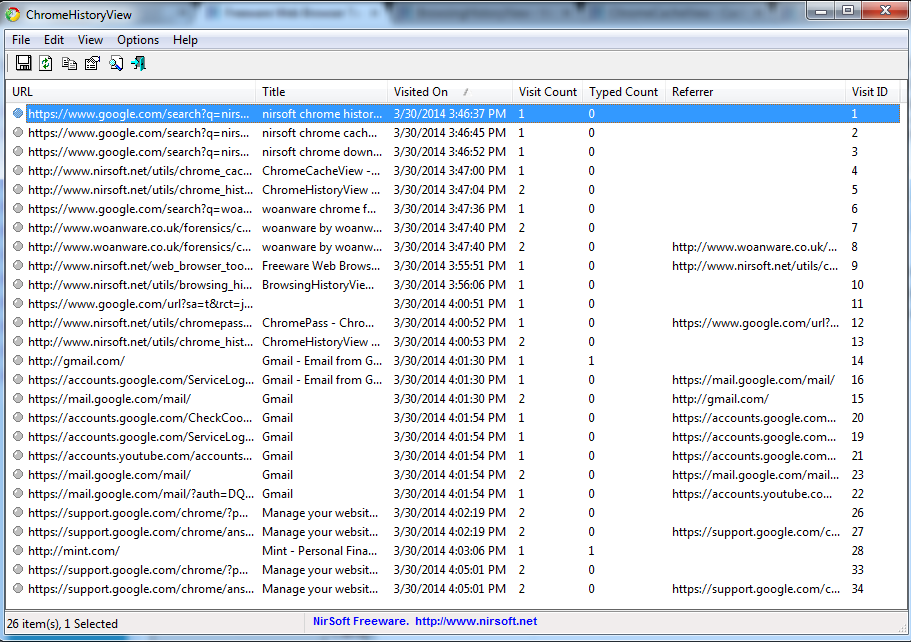Copy the selected record
Viewport: 911px width, 642px height.
68,63
